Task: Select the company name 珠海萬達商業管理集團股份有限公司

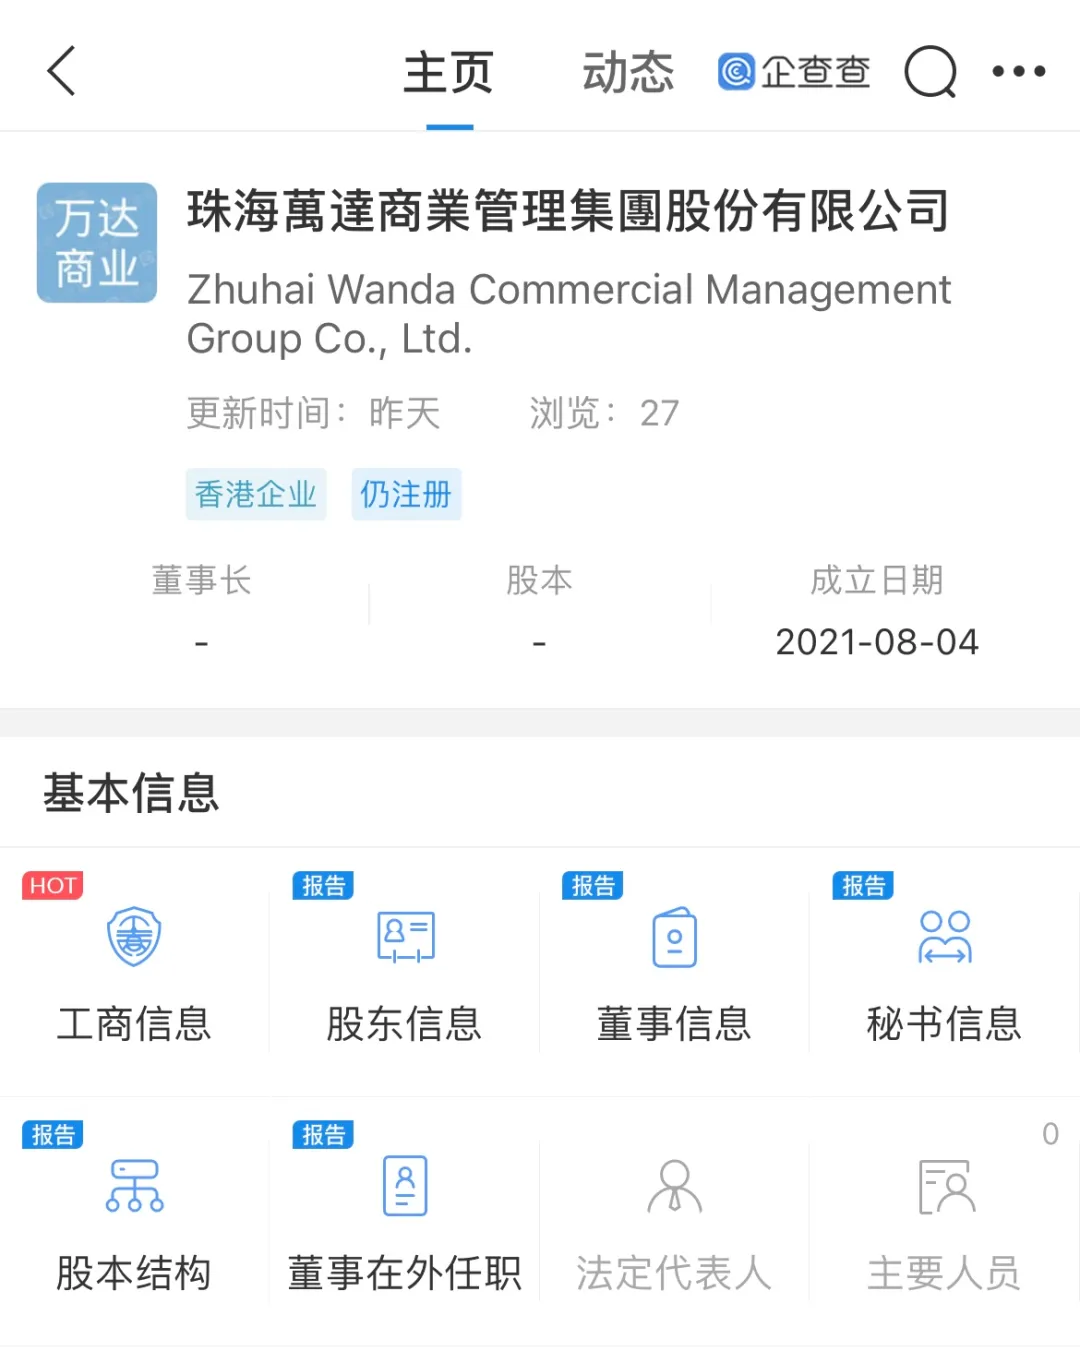Action: (x=568, y=211)
